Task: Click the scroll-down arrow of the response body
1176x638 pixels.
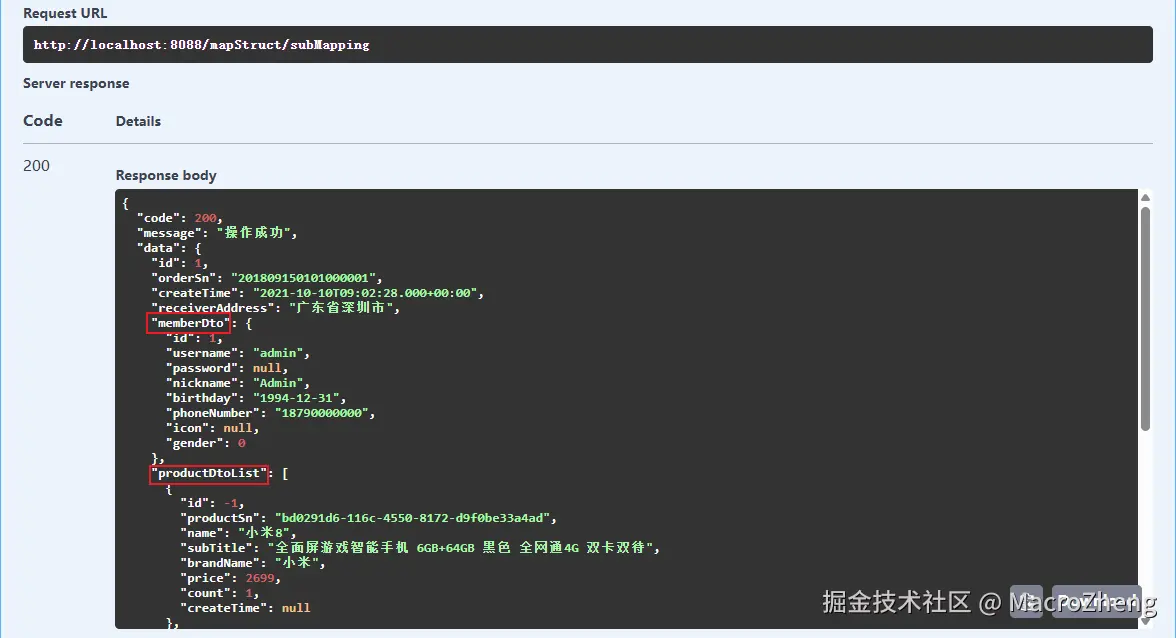Action: pos(1145,621)
